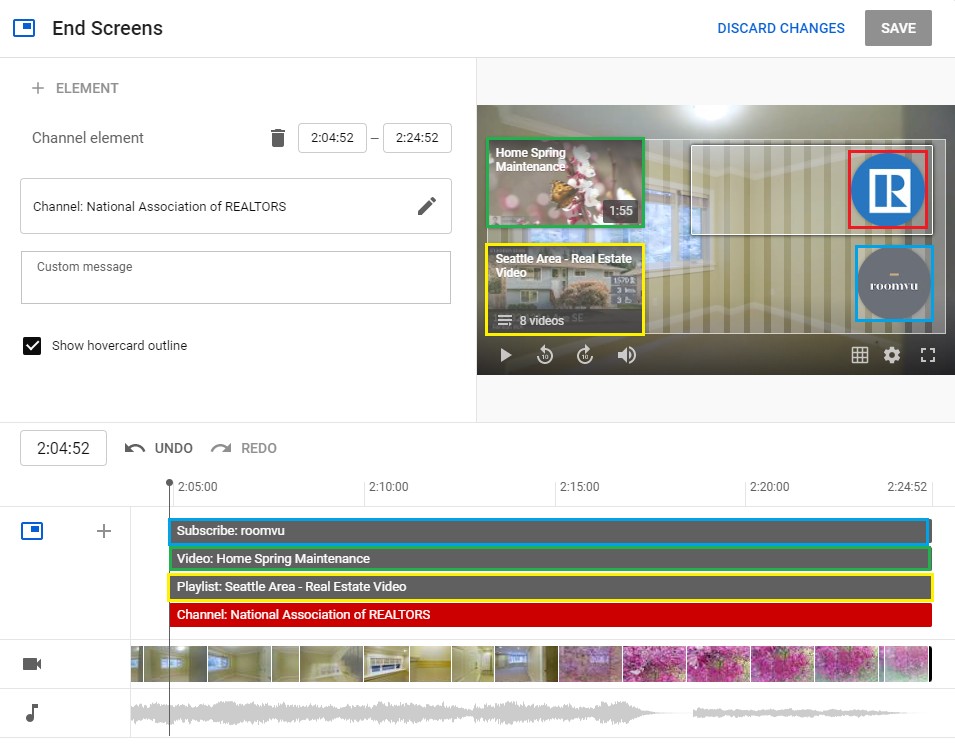Viewport: 955px width, 752px height.
Task: Mute the preview volume
Action: (x=627, y=355)
